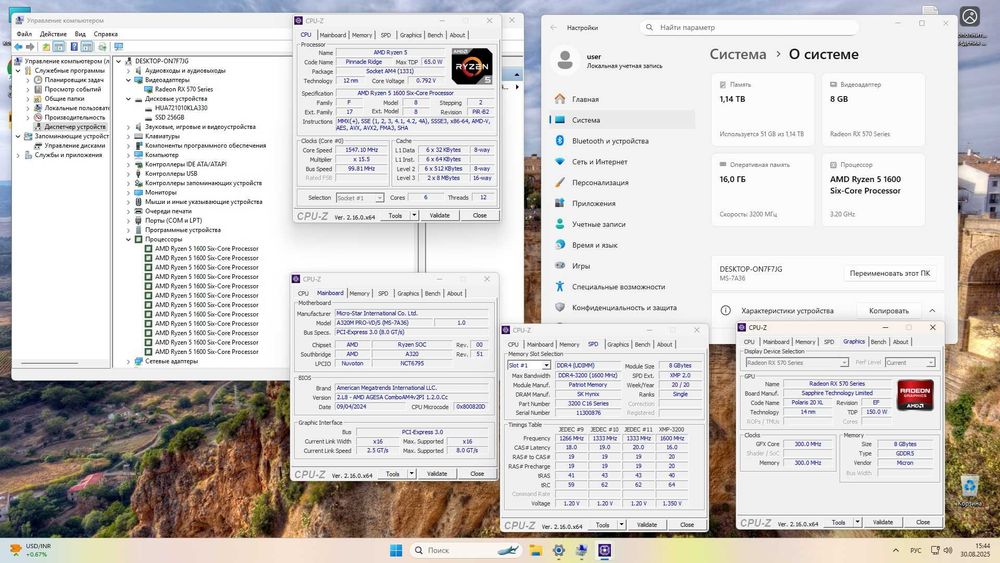This screenshot has width=1000, height=563.
Task: Click the Поиск search box on taskbar
Action: pos(465,550)
